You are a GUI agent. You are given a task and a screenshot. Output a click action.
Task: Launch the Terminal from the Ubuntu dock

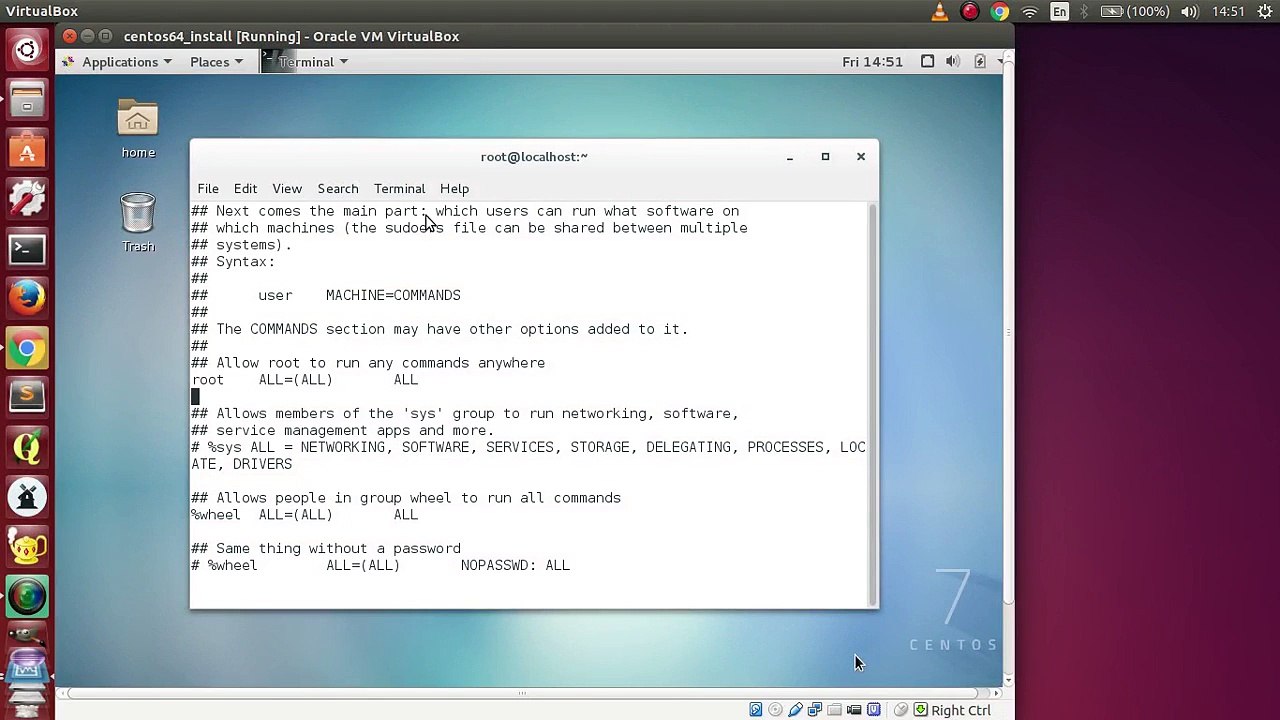click(x=27, y=250)
